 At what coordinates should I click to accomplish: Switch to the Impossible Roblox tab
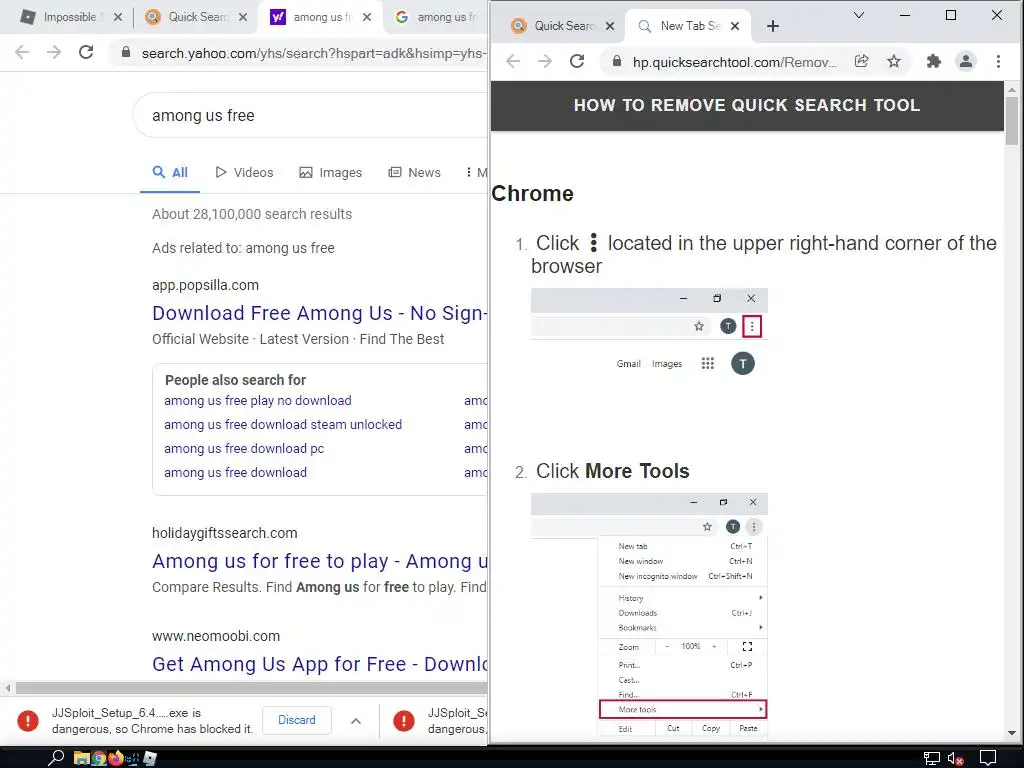point(63,17)
